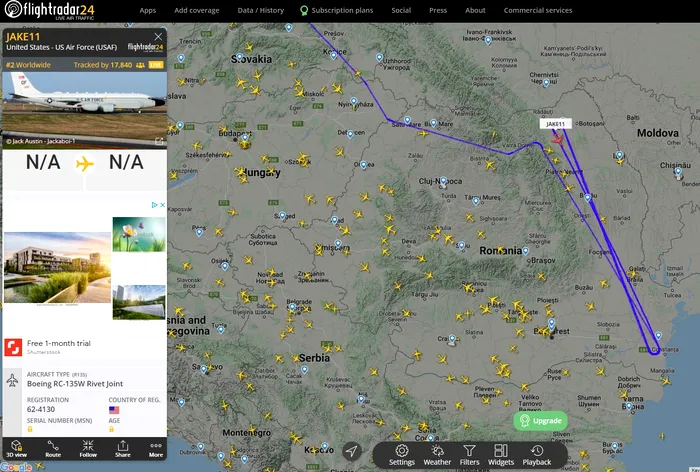This screenshot has height=472, width=700.
Task: Start Playback of flight history
Action: [x=537, y=455]
